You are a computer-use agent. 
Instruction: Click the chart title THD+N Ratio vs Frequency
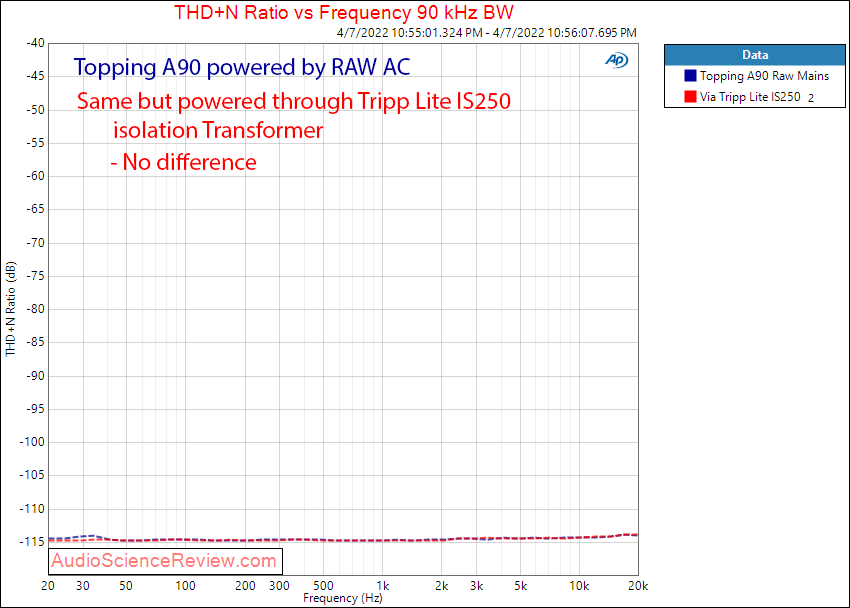tap(344, 12)
